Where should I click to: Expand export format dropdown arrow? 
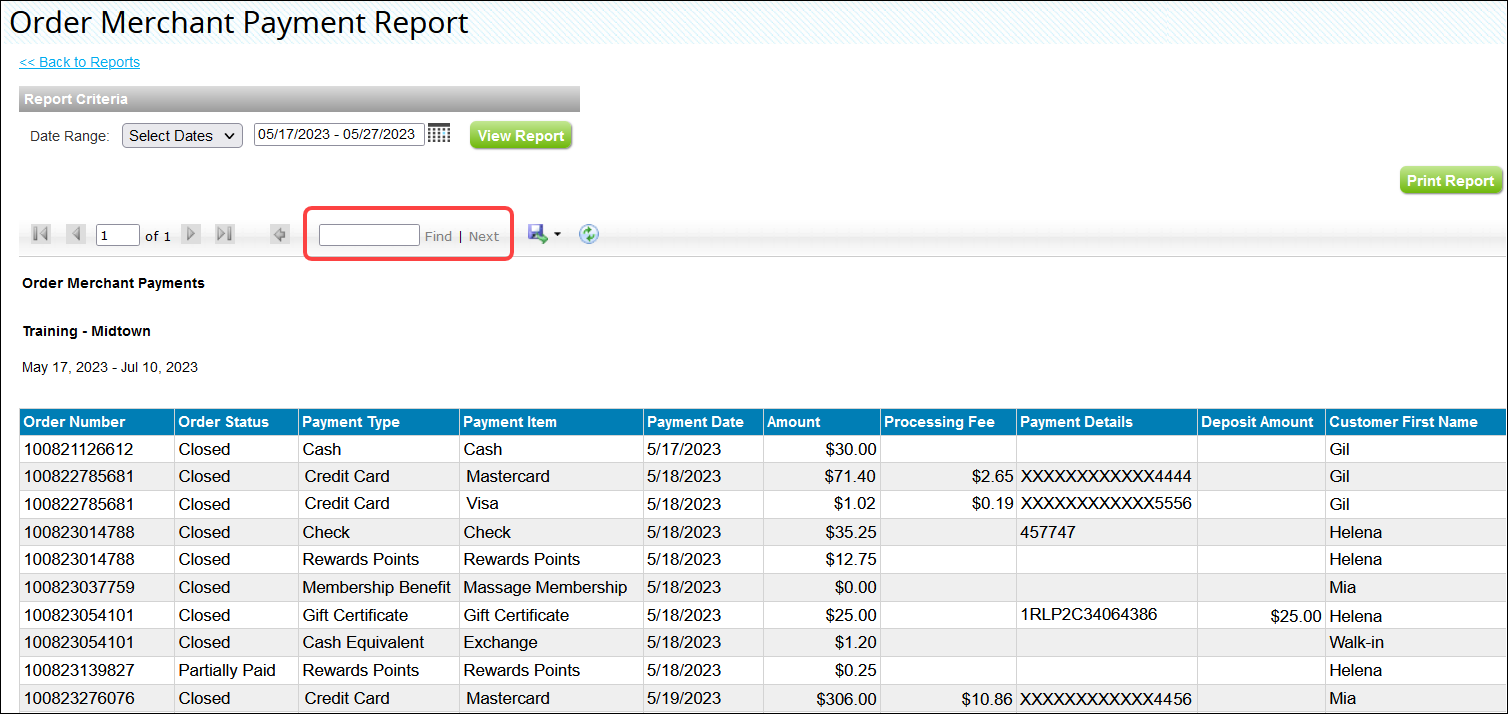557,235
